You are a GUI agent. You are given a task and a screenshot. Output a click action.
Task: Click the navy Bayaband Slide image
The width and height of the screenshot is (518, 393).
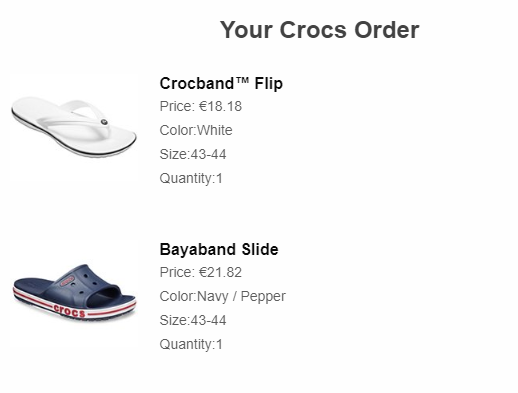point(75,292)
